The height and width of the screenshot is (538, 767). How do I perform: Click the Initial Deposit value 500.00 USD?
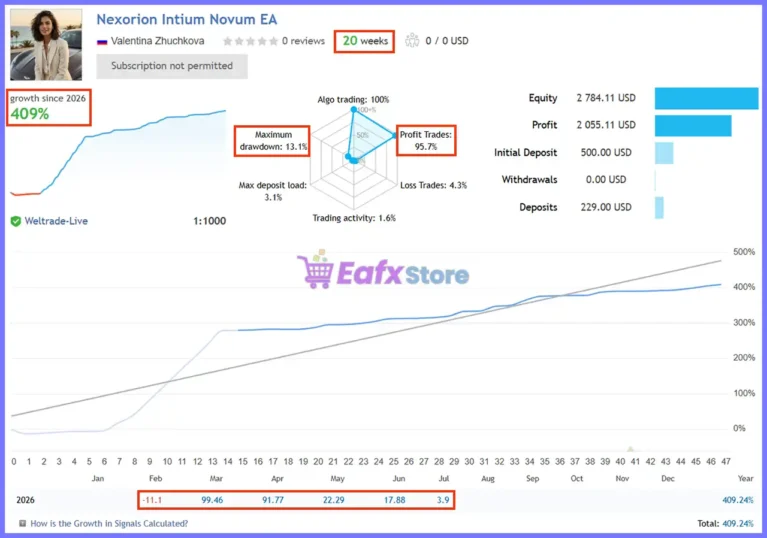point(606,153)
